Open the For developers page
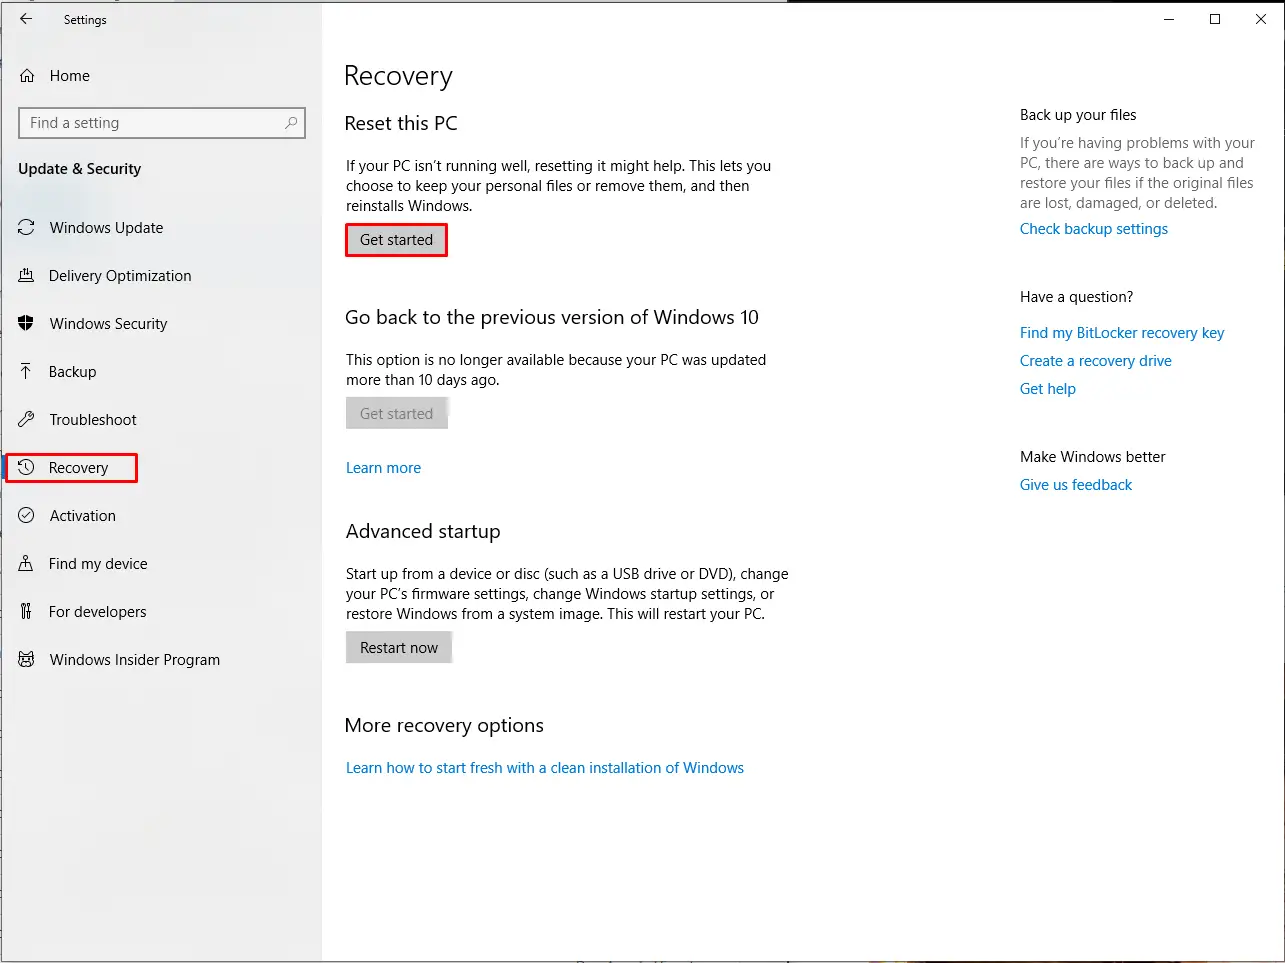 (x=97, y=611)
